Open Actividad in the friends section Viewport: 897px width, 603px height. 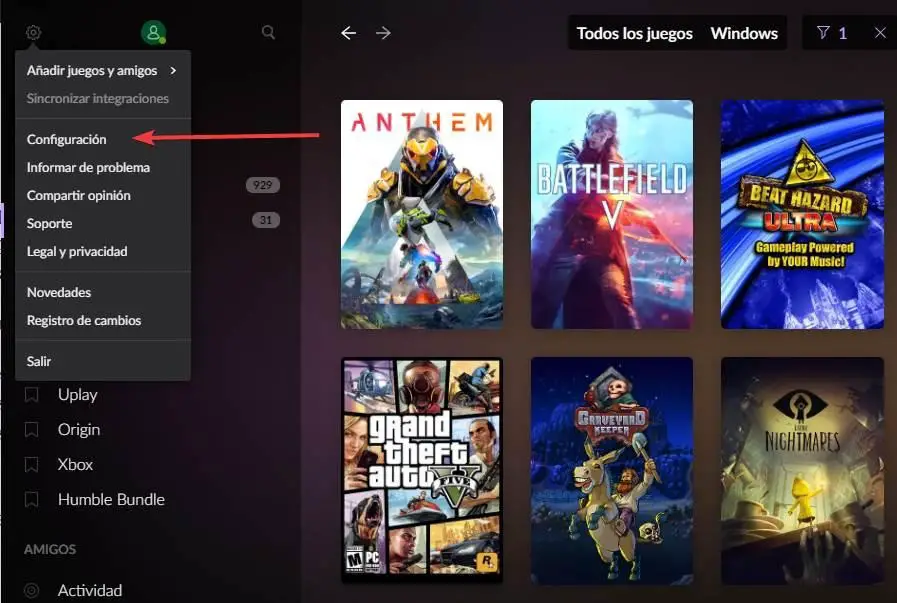(x=90, y=590)
